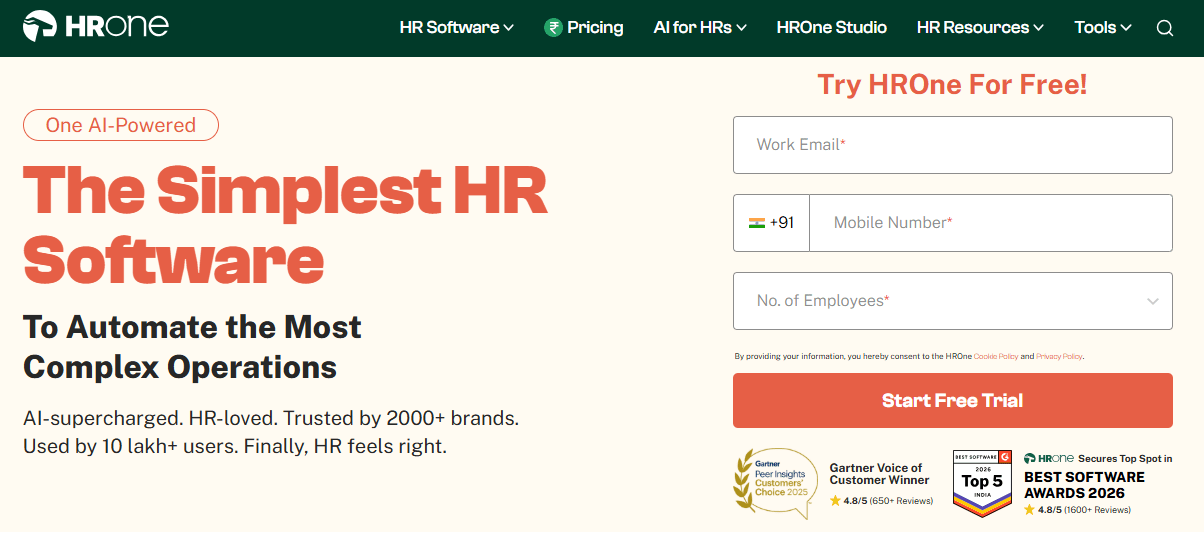Expand the HR Resources menu
Screen dimensions: 1204x553
coord(980,28)
